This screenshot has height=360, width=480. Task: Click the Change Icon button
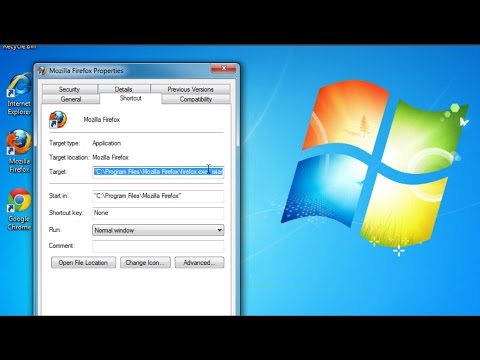(145, 263)
